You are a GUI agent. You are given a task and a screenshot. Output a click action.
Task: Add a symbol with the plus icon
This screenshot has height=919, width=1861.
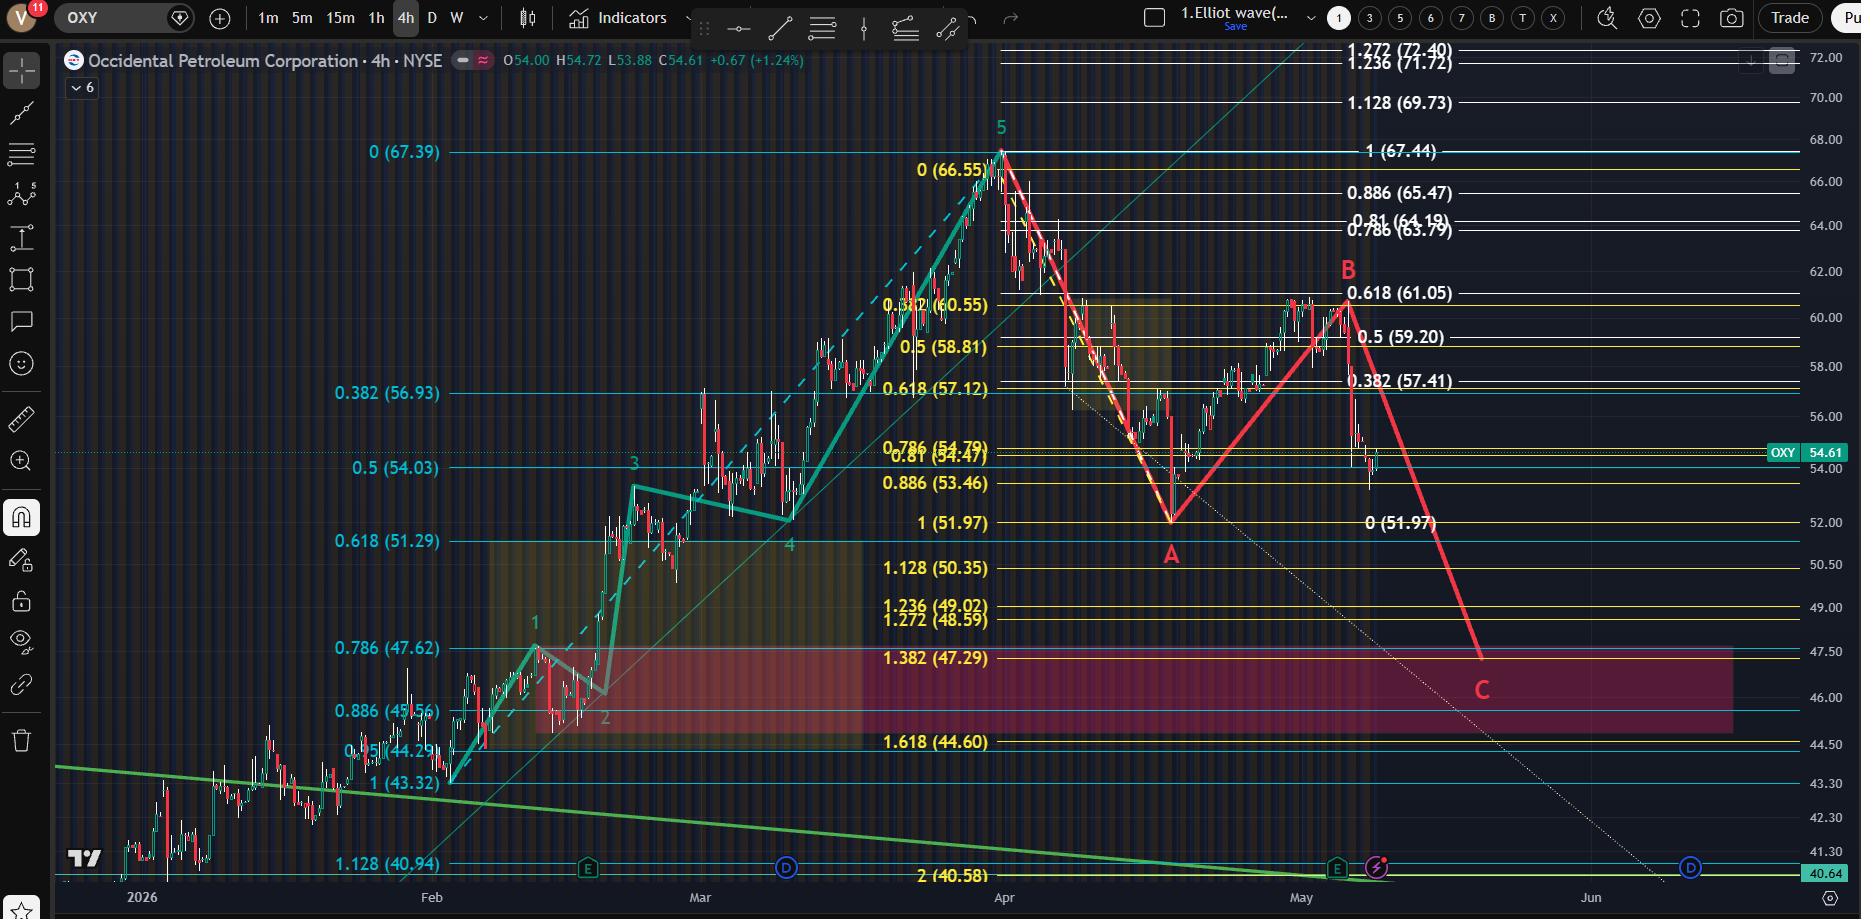[220, 18]
